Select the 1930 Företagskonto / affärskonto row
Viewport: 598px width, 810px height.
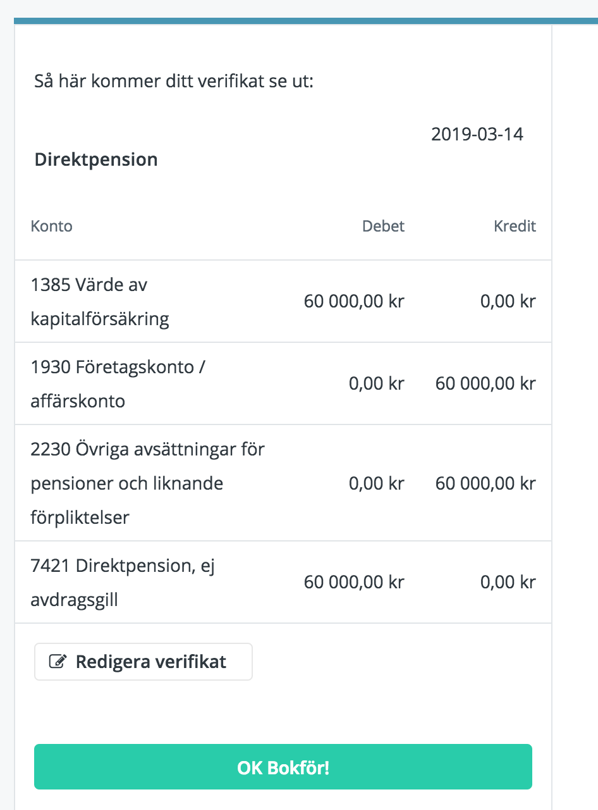pos(283,384)
